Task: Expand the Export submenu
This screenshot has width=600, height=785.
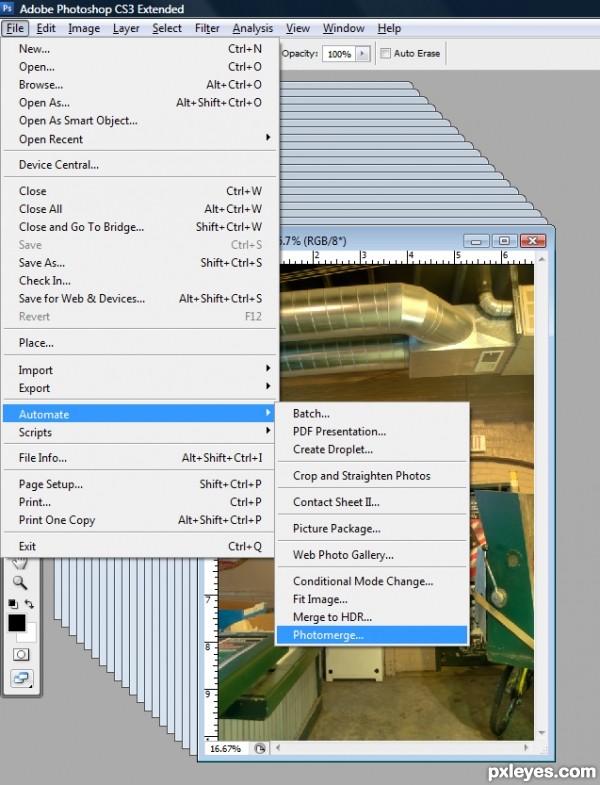Action: tap(268, 386)
